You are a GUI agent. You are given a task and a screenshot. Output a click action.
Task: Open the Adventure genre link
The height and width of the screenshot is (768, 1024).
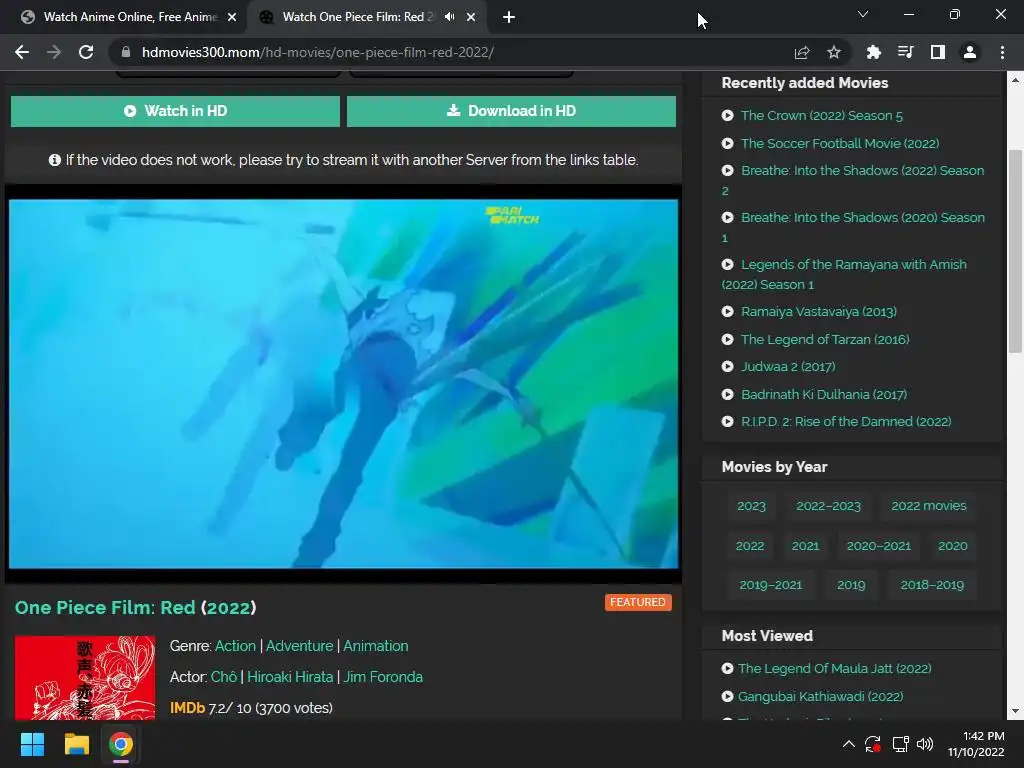[299, 646]
